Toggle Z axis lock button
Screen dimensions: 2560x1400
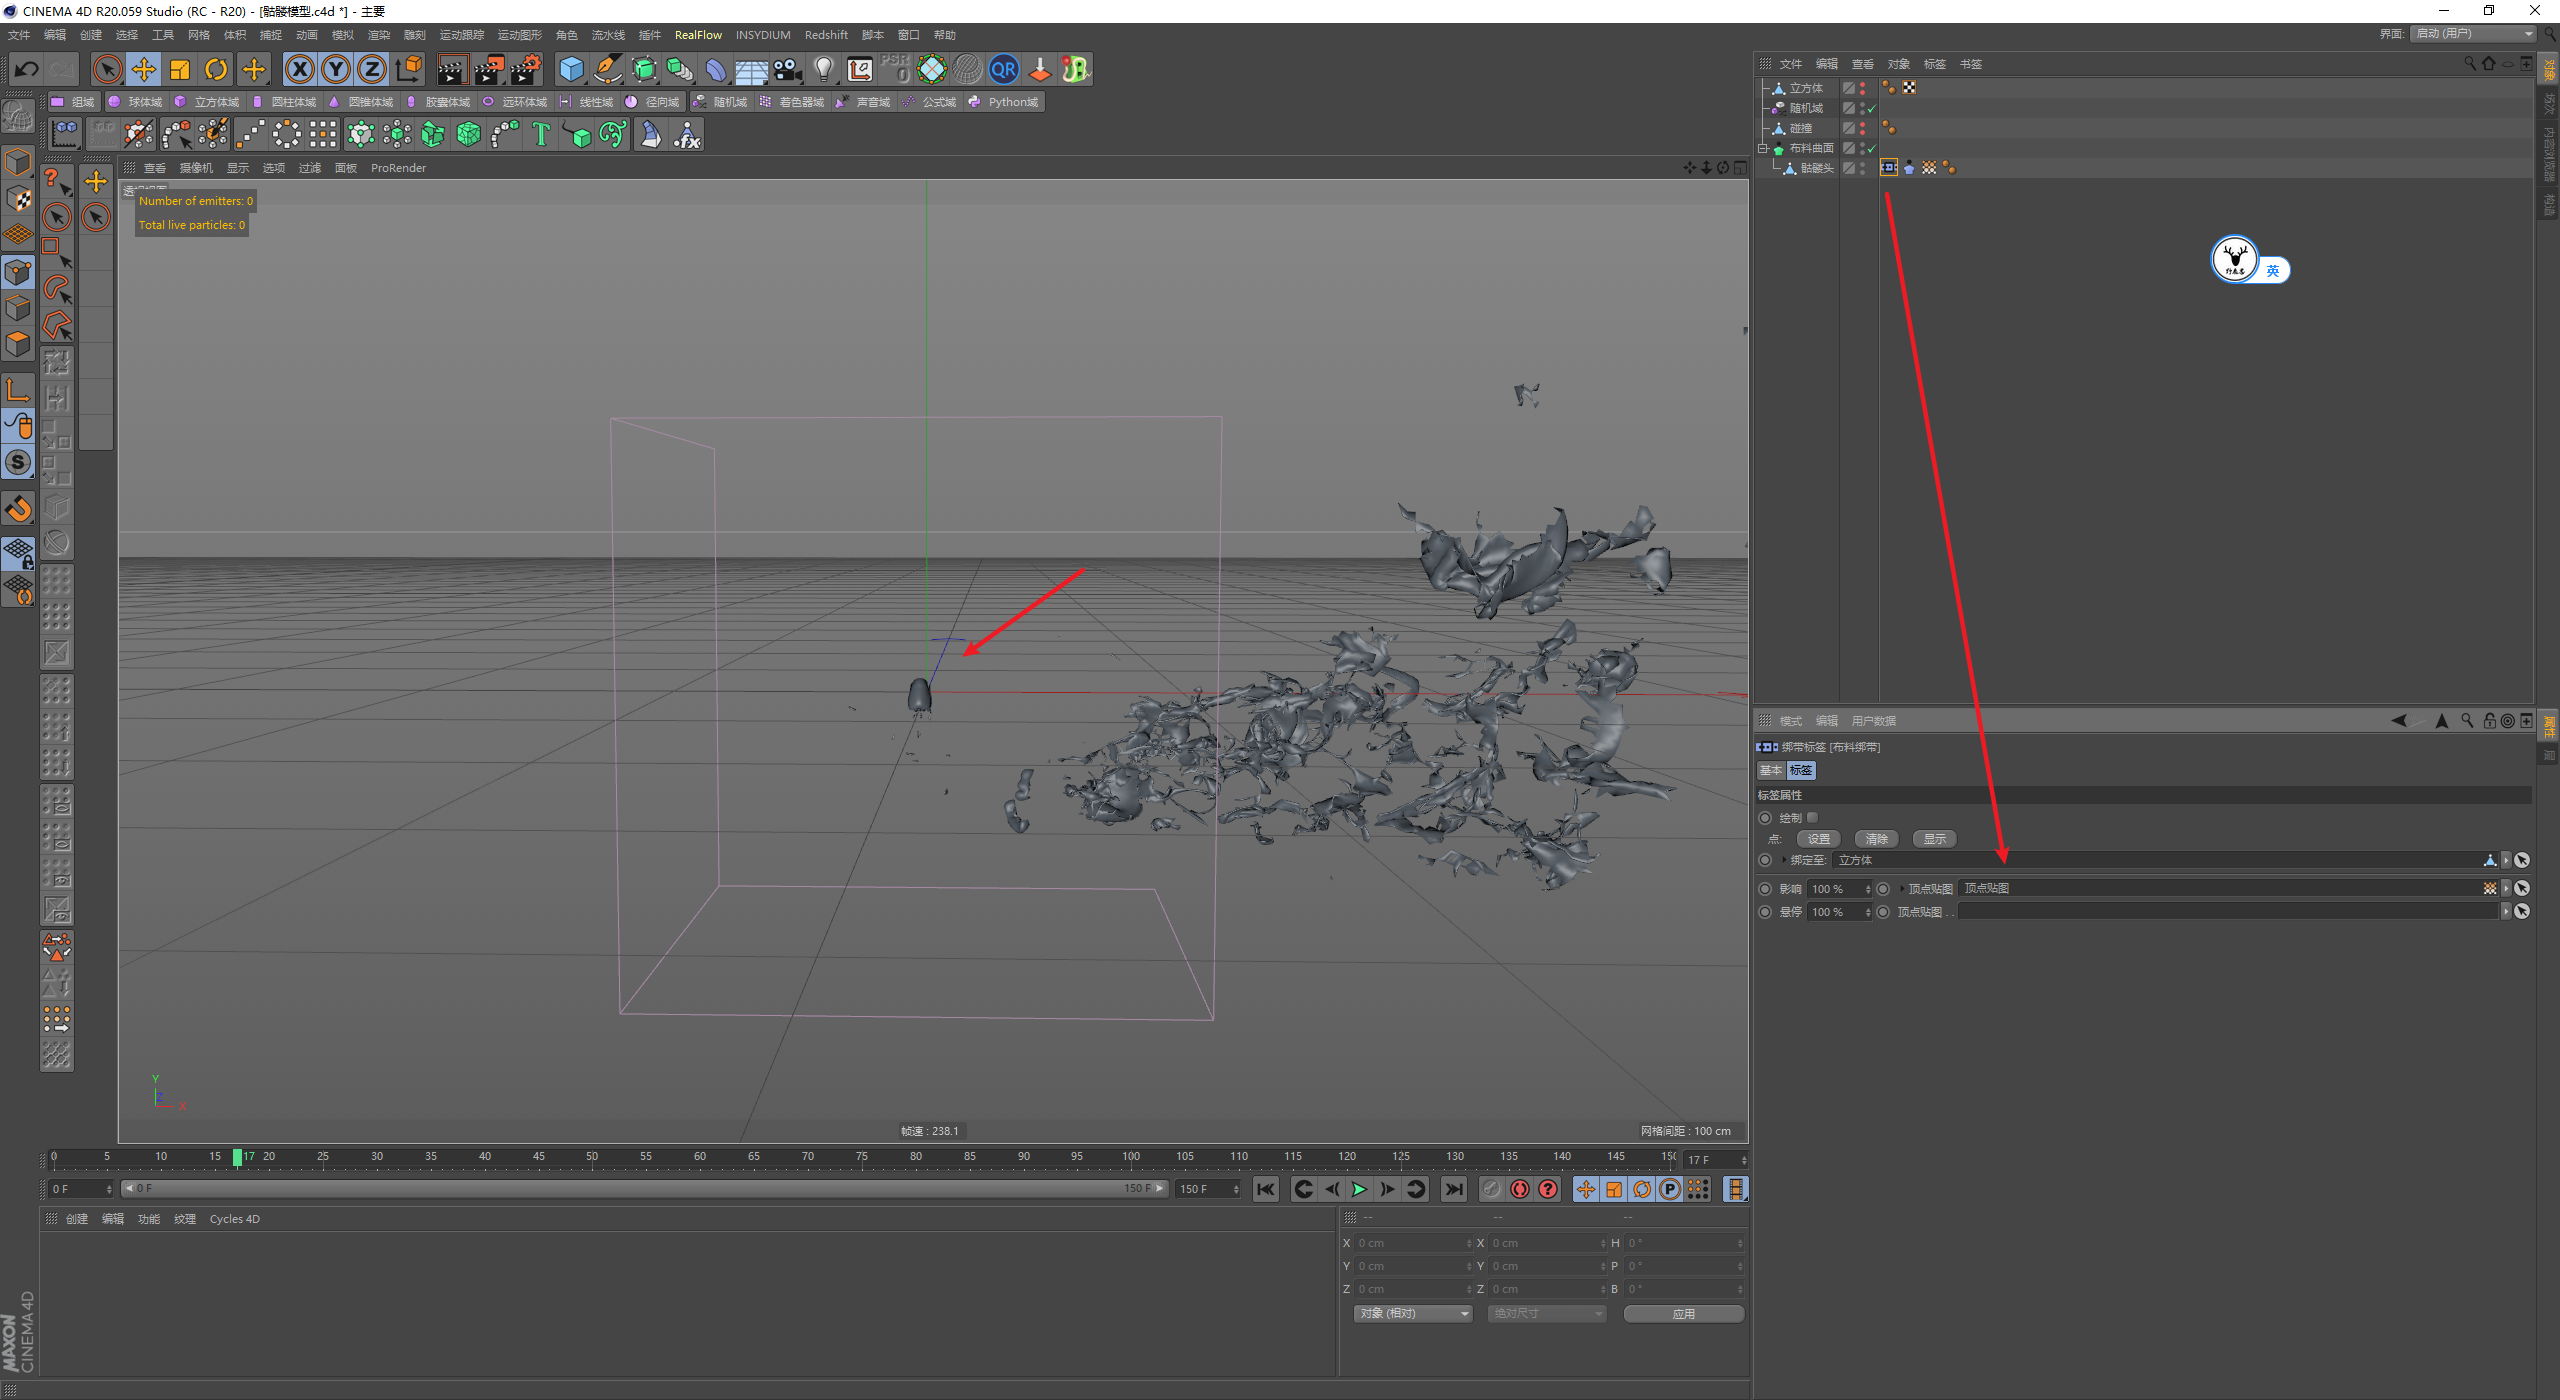pos(371,69)
